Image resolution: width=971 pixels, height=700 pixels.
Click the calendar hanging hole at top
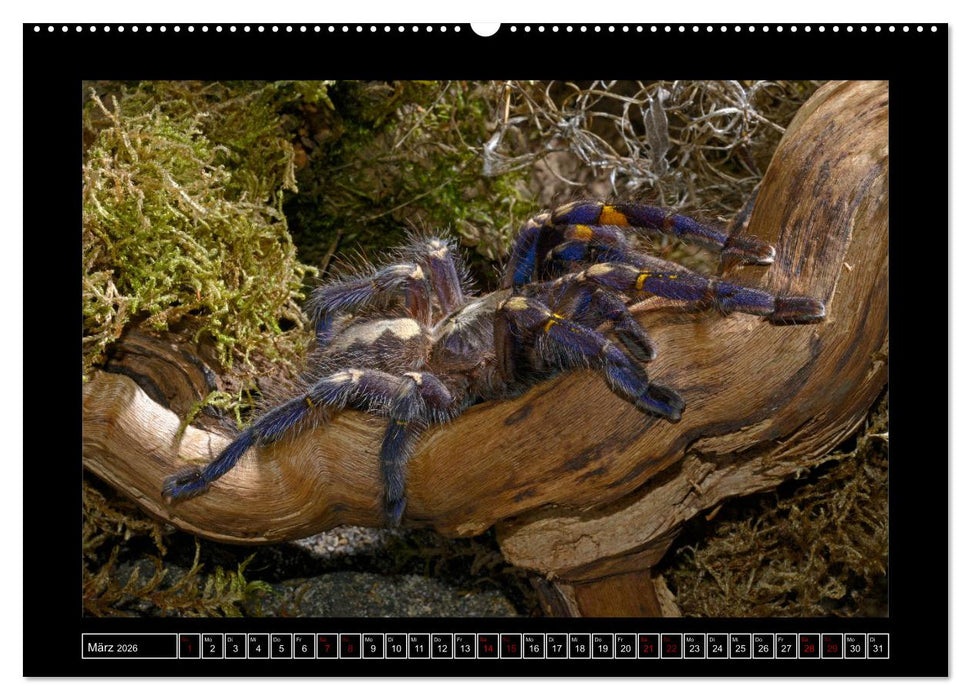[x=485, y=28]
